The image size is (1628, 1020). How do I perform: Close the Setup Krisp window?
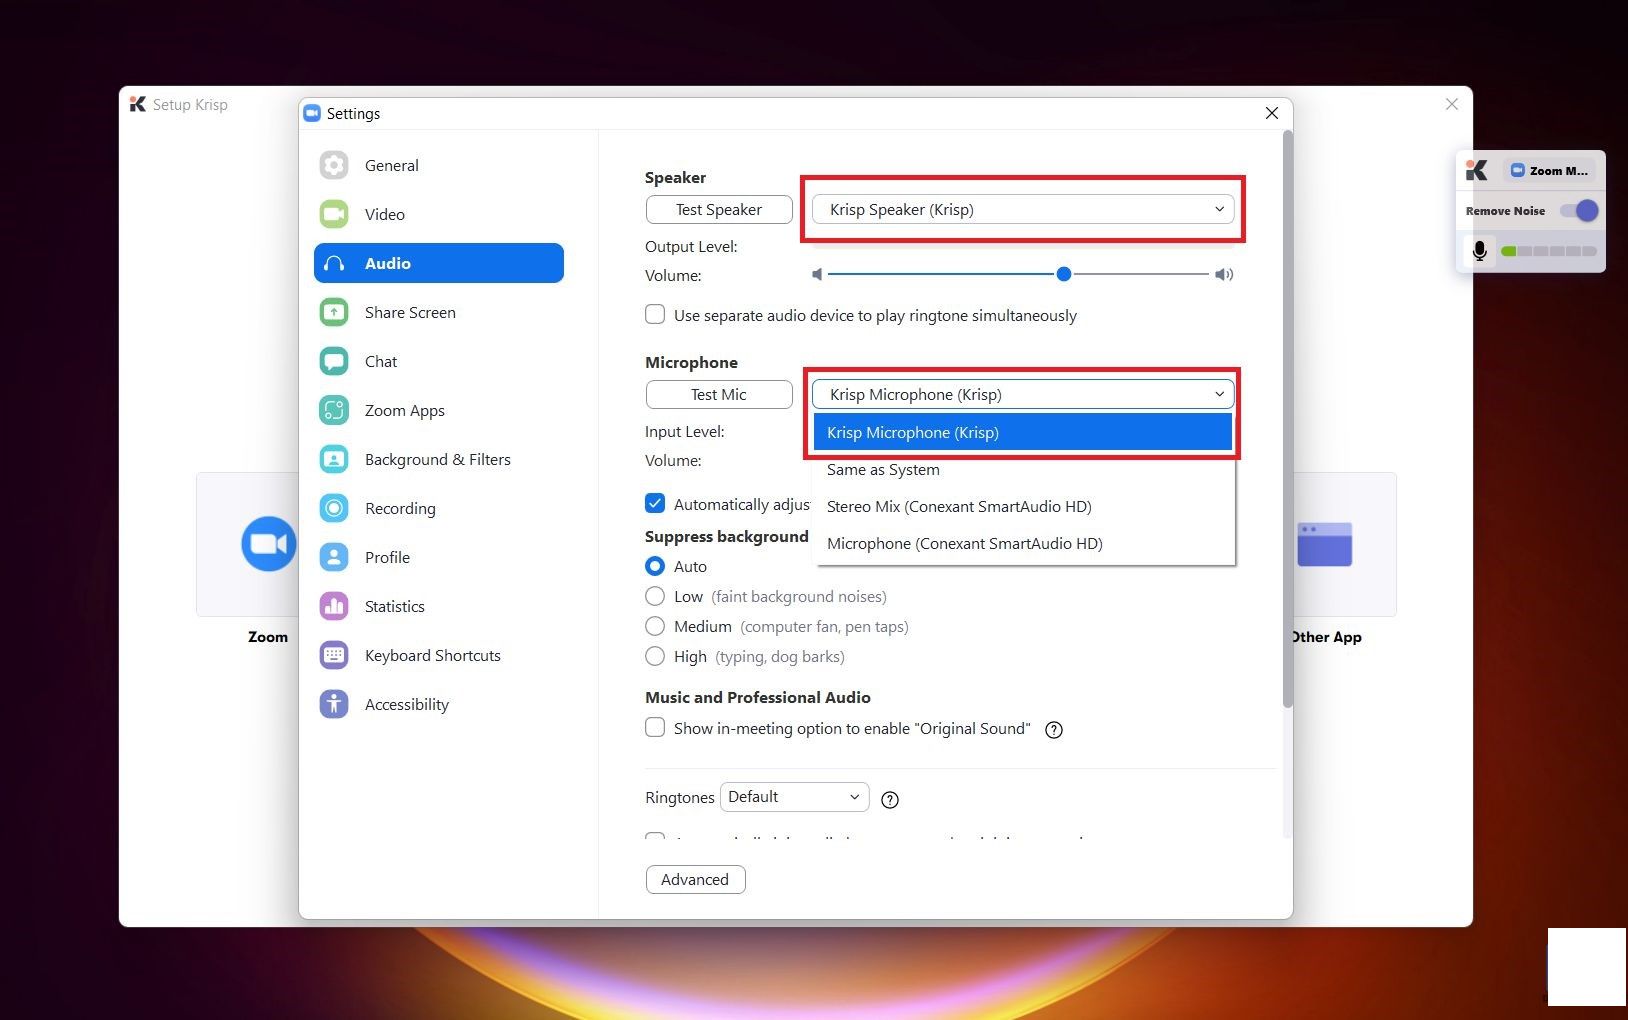pyautogui.click(x=1452, y=104)
